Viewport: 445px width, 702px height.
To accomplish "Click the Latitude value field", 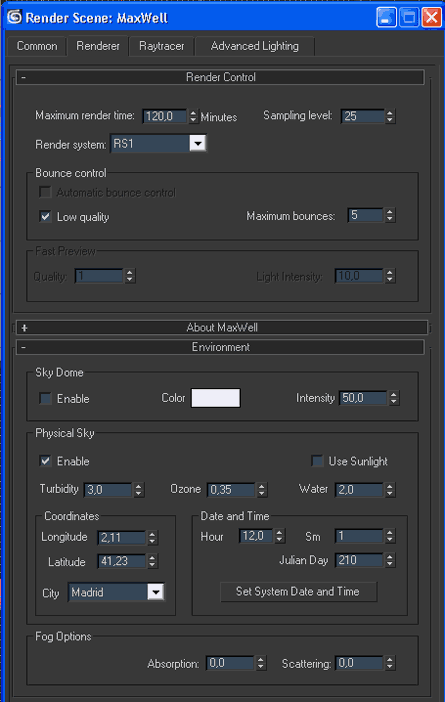I will click(122, 561).
